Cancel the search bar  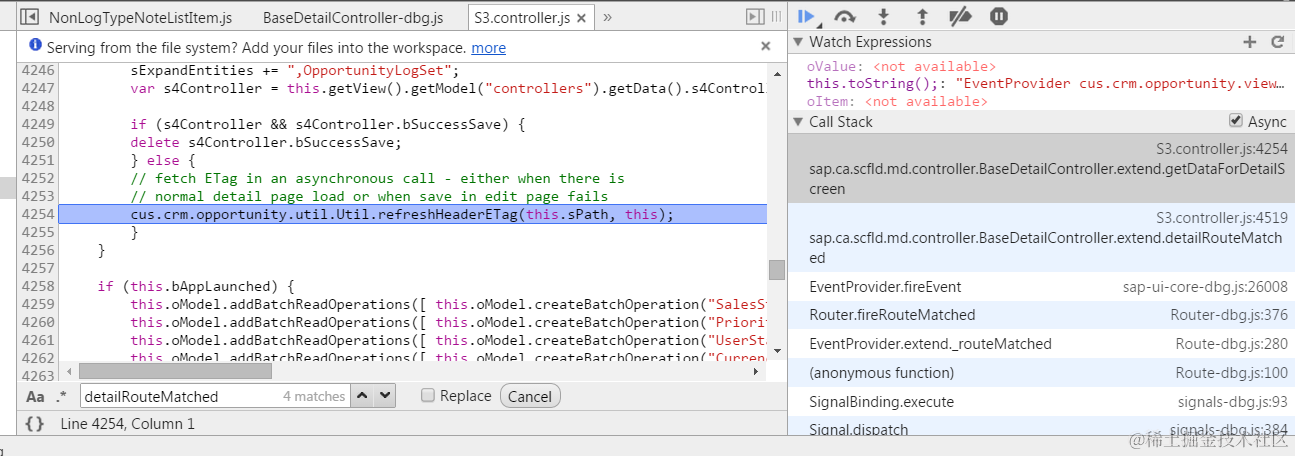pyautogui.click(x=530, y=396)
